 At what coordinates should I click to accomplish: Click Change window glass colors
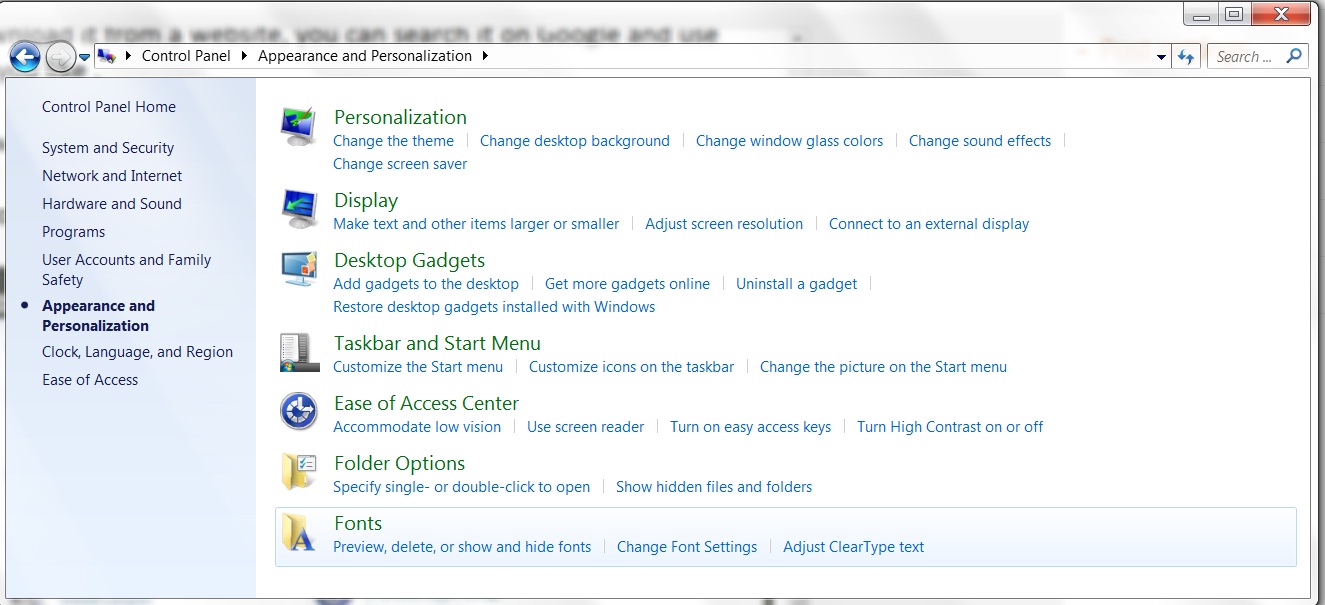(789, 141)
